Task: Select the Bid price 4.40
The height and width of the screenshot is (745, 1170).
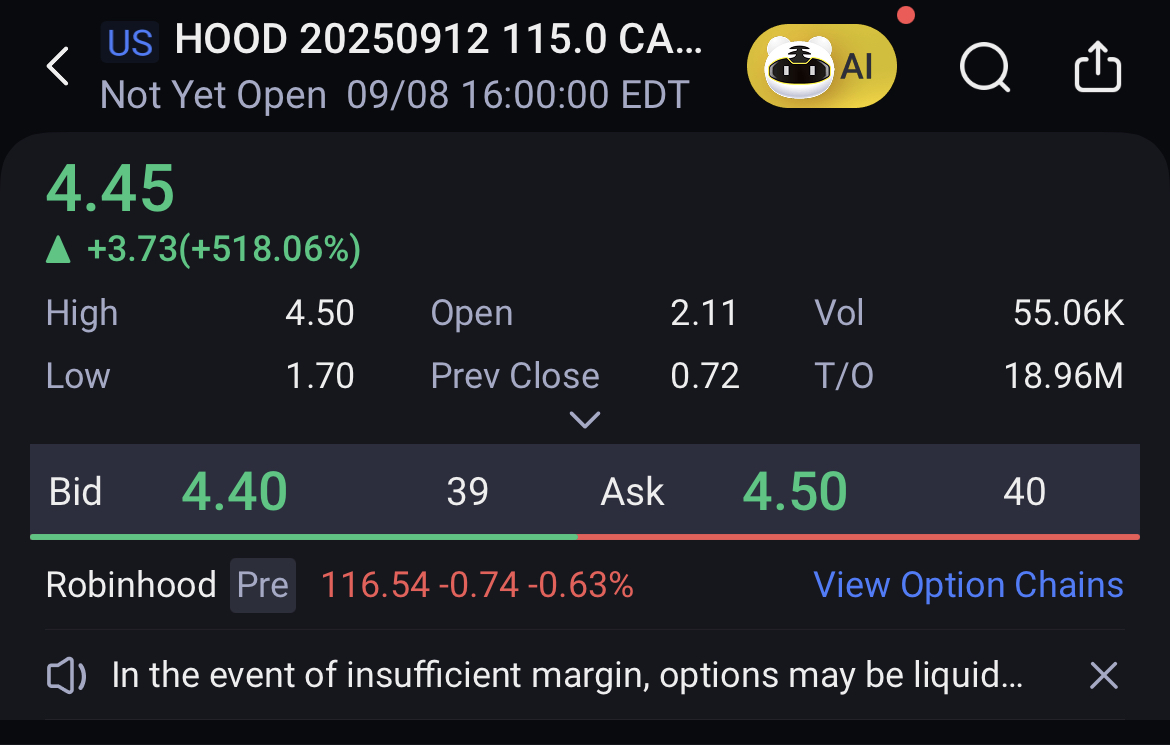Action: click(234, 491)
